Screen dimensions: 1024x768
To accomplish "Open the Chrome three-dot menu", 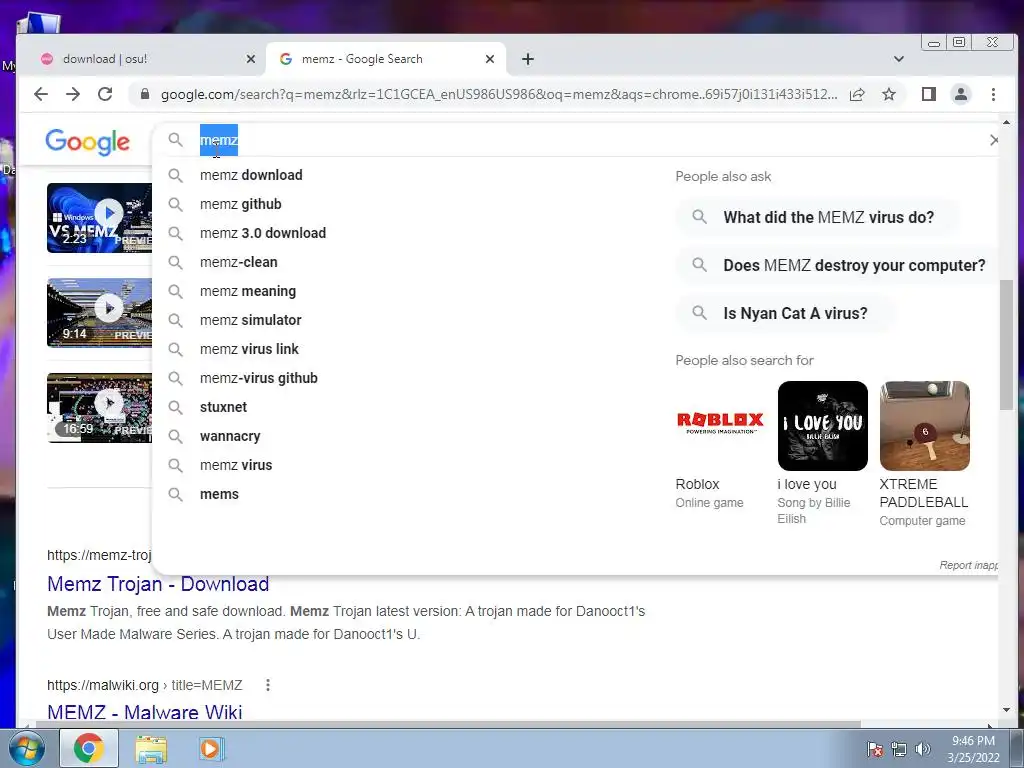I will pos(993,94).
